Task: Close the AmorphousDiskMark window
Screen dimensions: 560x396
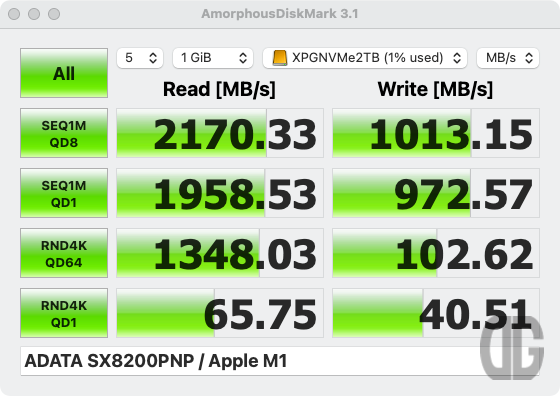Action: click(x=14, y=14)
